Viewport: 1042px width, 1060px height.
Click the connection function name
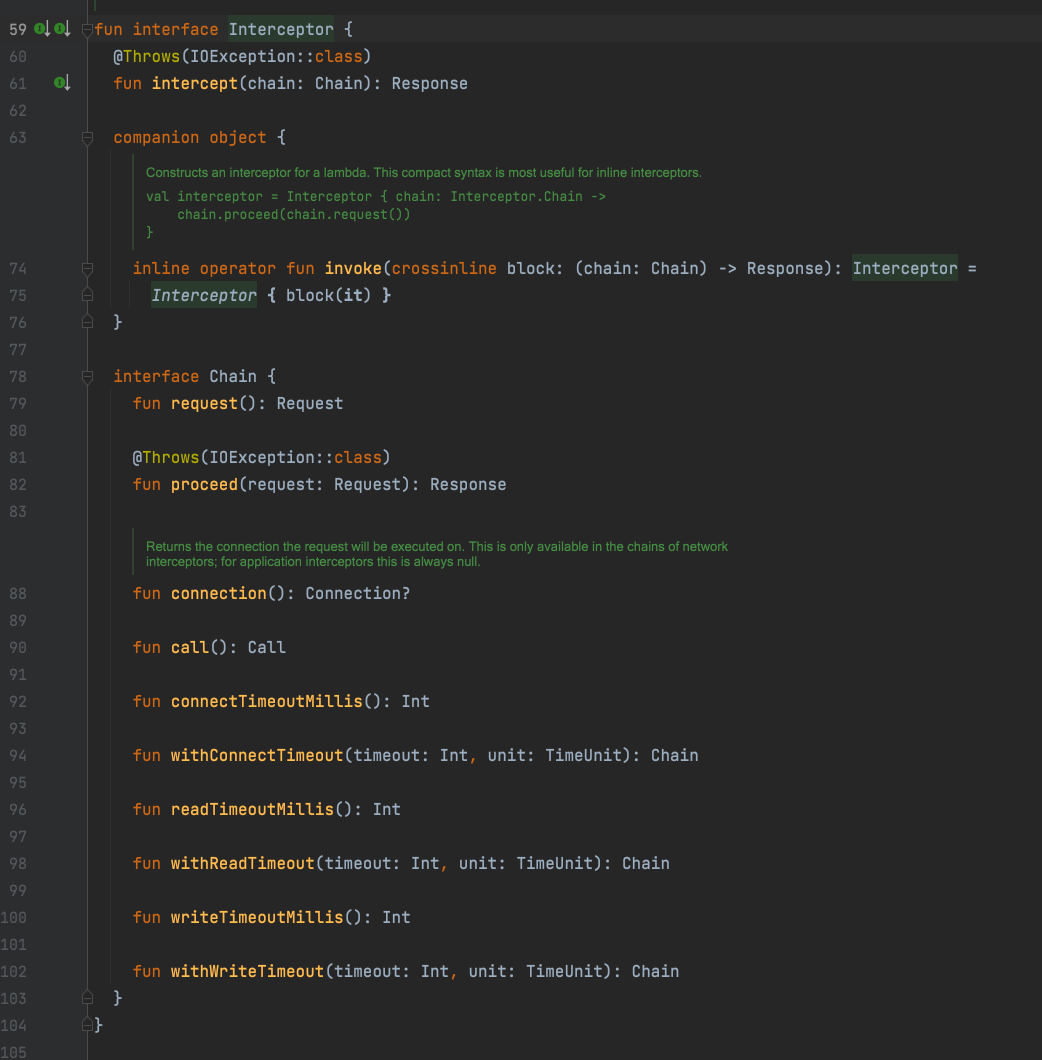click(x=218, y=594)
